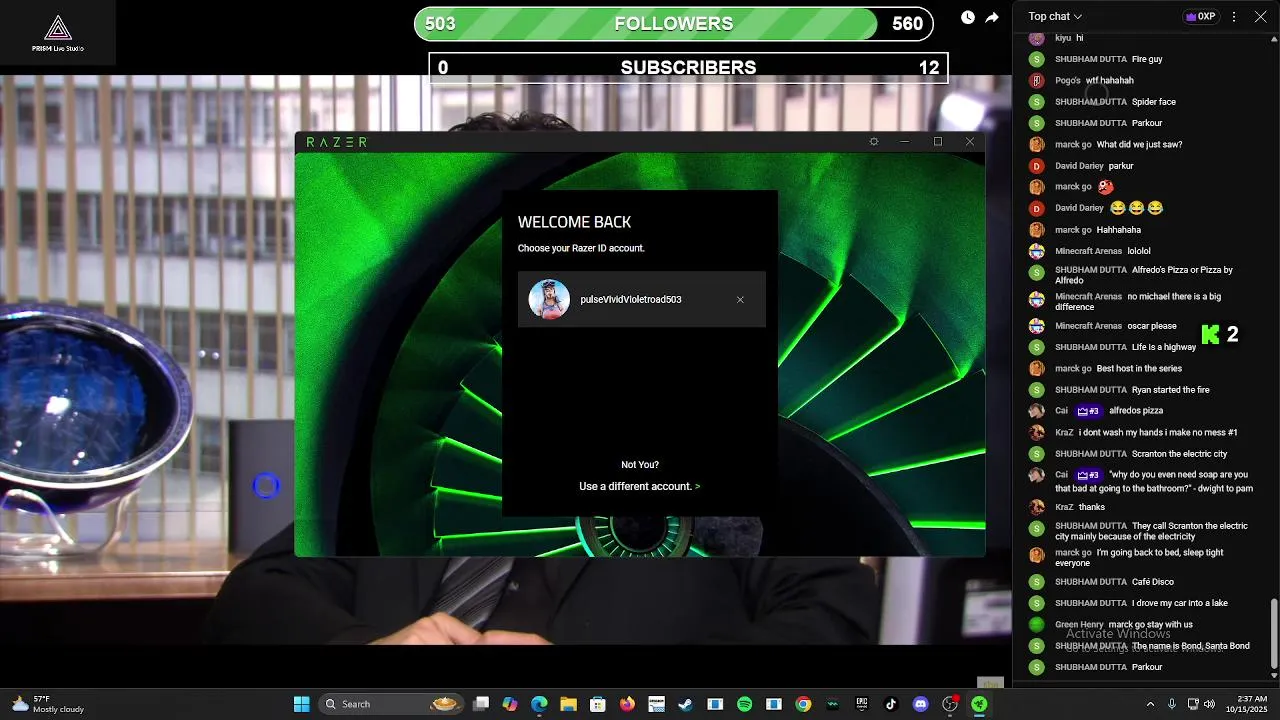Viewport: 1280px width, 720px height.
Task: Show hidden system tray icons
Action: click(x=1150, y=704)
